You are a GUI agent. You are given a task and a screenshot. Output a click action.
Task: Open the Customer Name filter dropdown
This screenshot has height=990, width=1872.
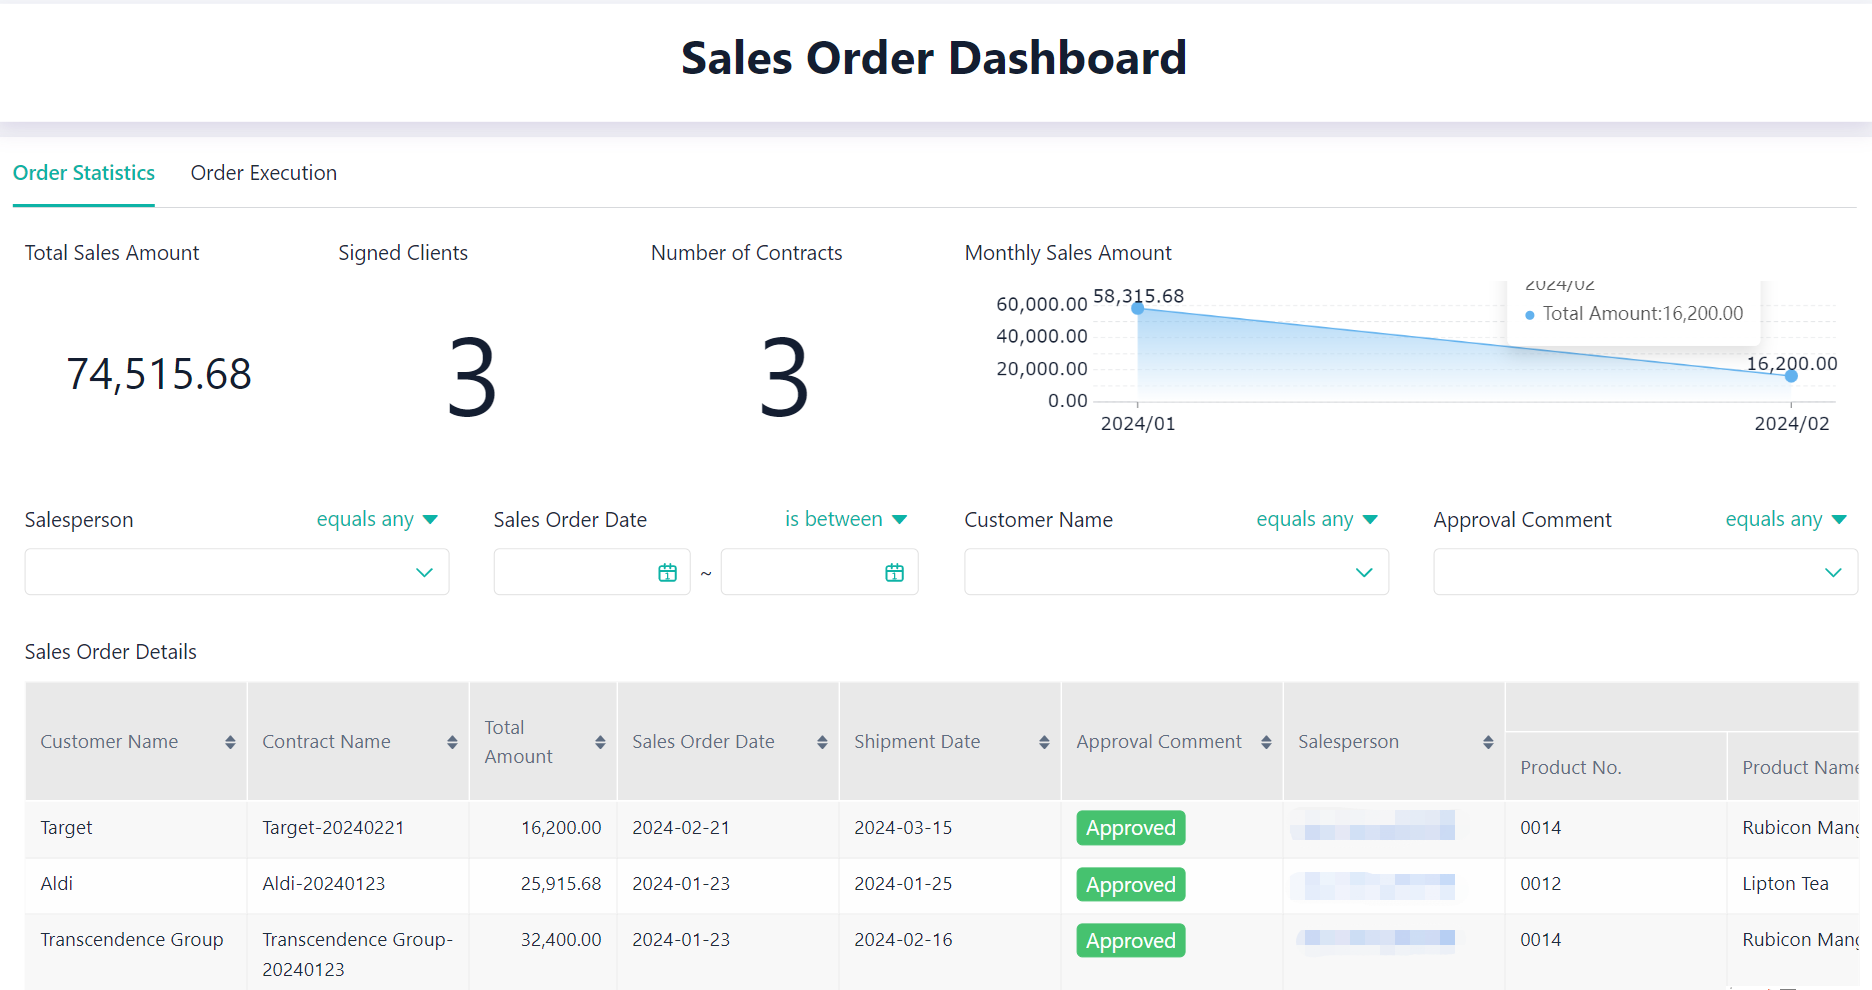(1363, 573)
